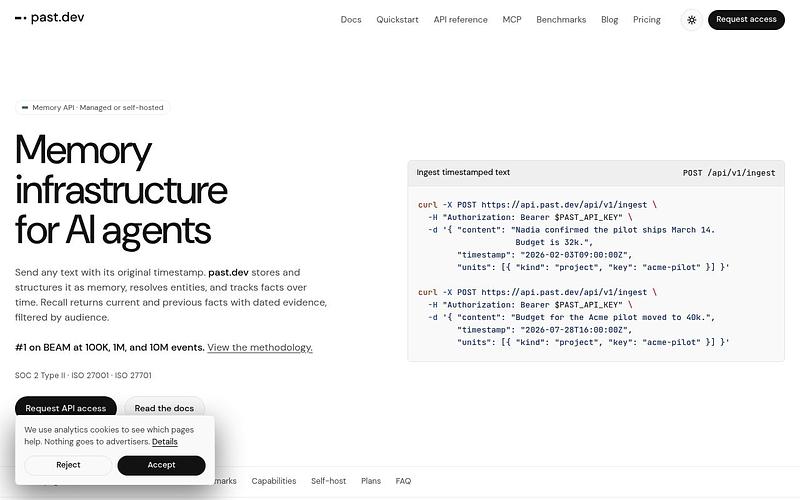Image resolution: width=800 pixels, height=500 pixels.
Task: Click the Request access header button
Action: point(746,19)
